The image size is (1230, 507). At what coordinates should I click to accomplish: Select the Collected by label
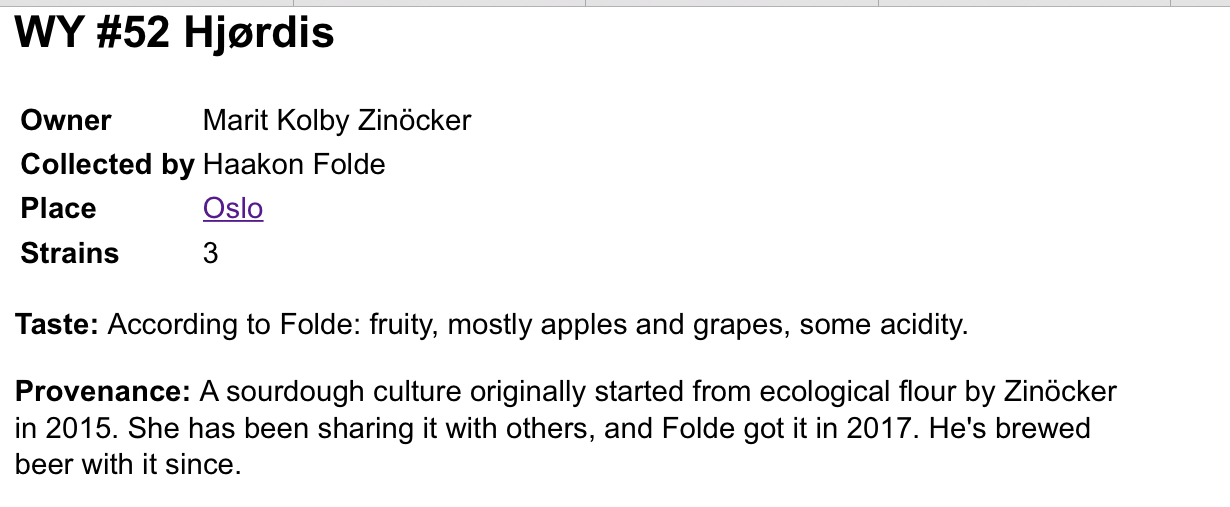tap(108, 165)
